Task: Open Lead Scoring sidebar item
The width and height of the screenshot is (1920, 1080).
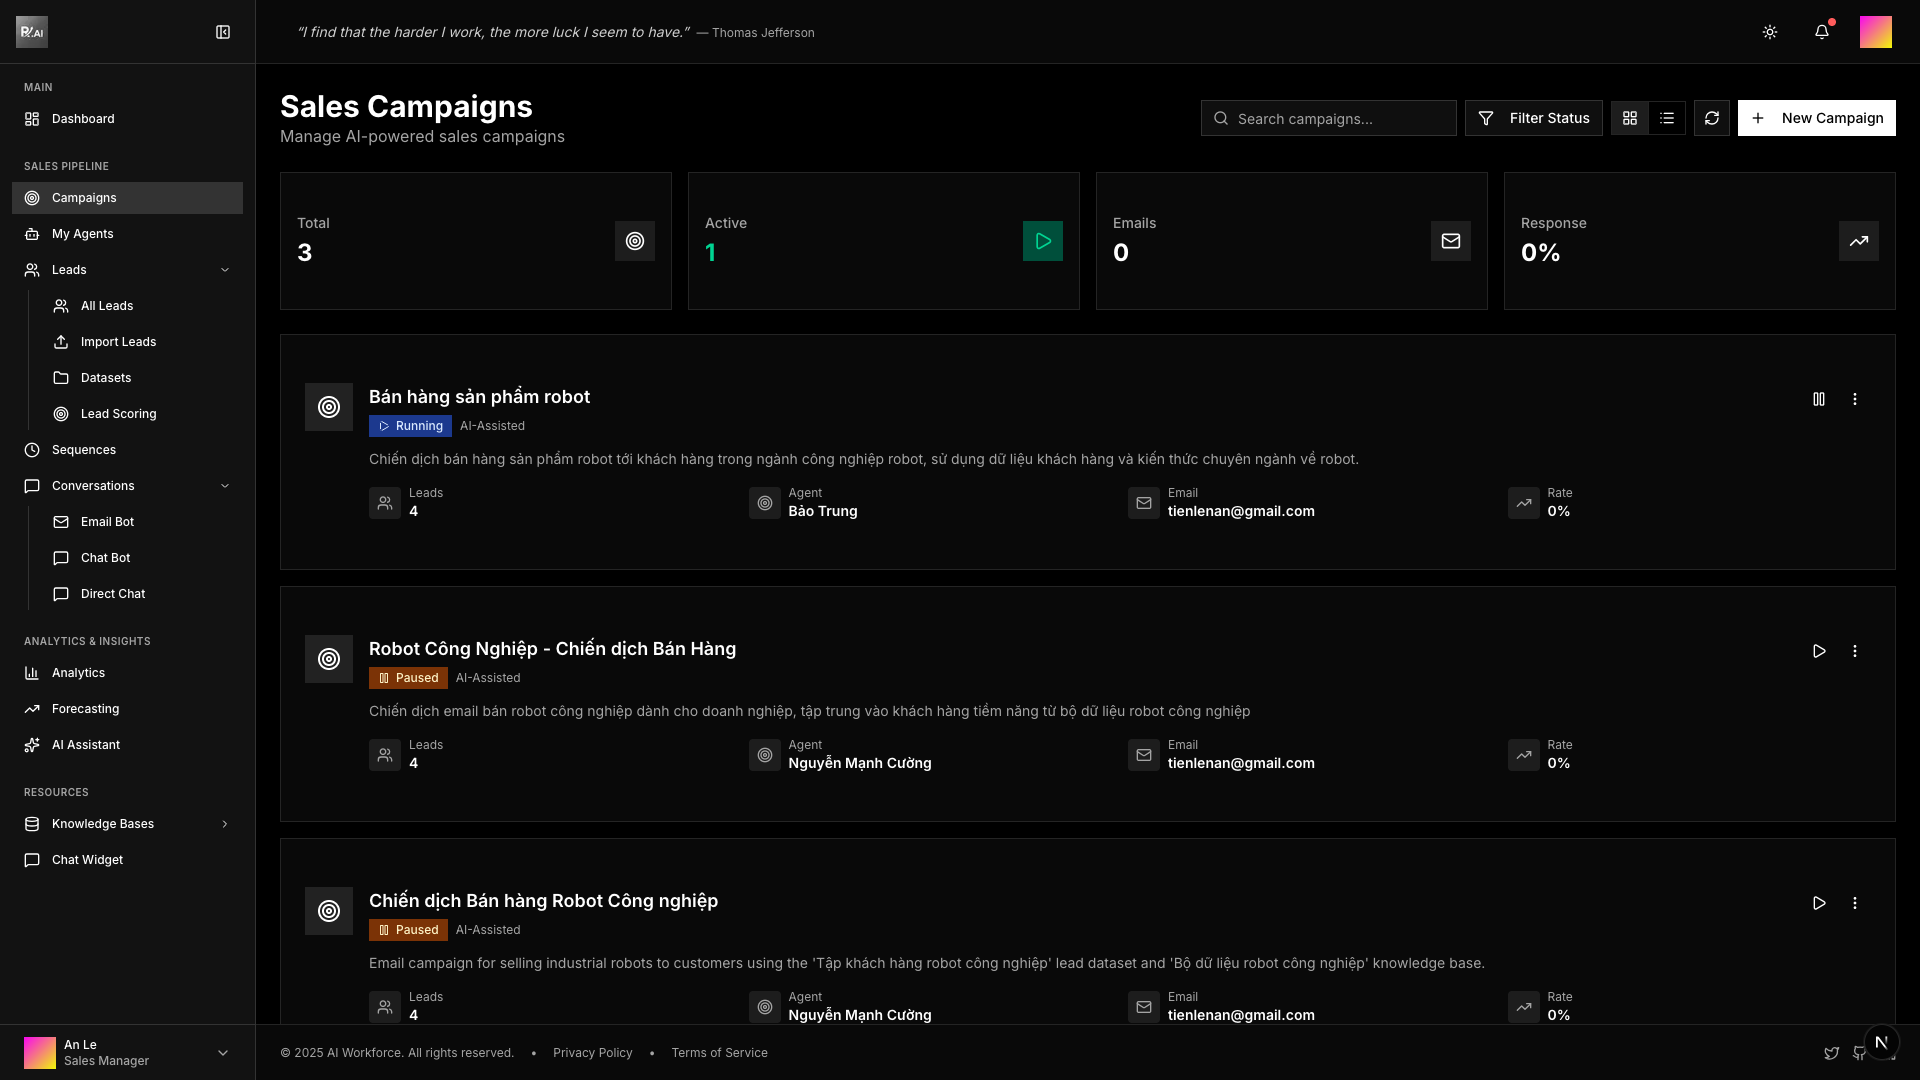Action: tap(118, 414)
